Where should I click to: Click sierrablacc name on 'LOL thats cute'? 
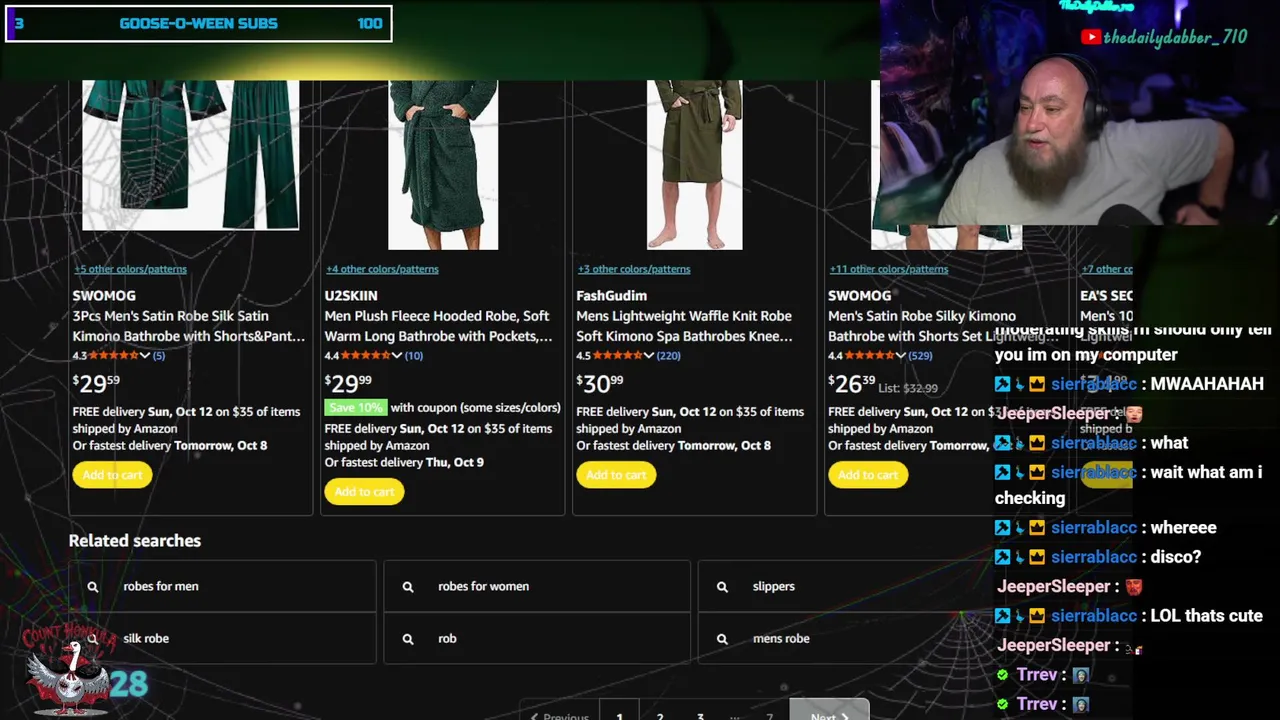[1093, 616]
